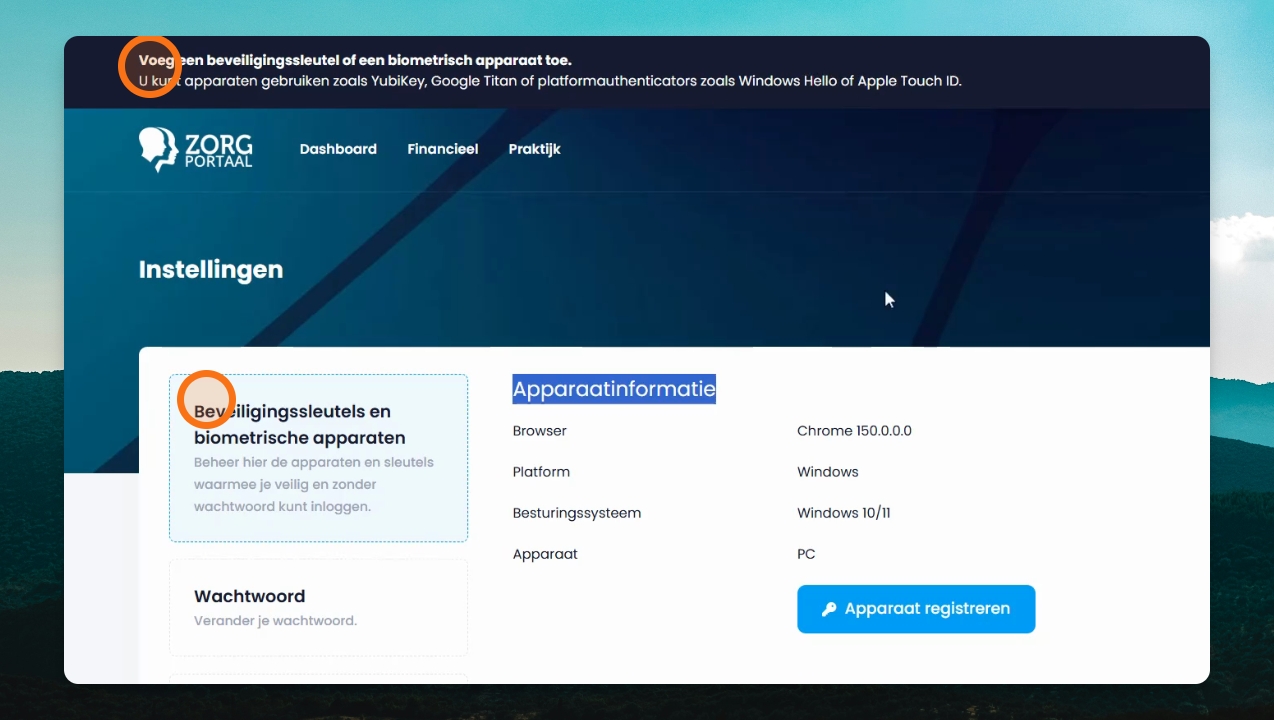Screen dimensions: 1274x720
Task: Select the Beveiligingssleutels en biometrische apparaten card
Action: click(318, 458)
